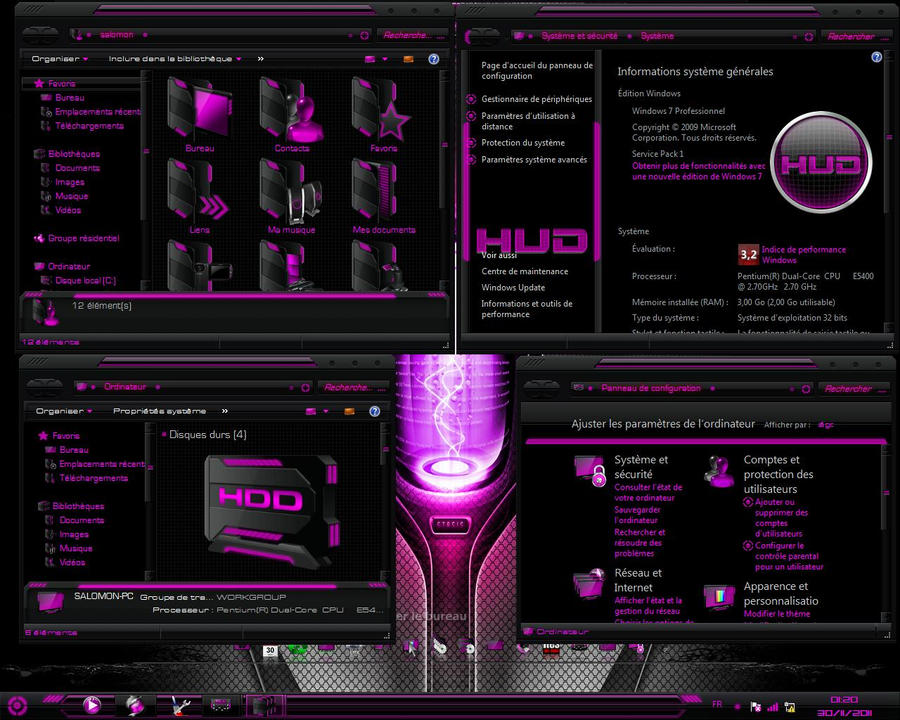
Task: Click the Comptes et protection des utilisateurs icon
Action: click(x=719, y=471)
